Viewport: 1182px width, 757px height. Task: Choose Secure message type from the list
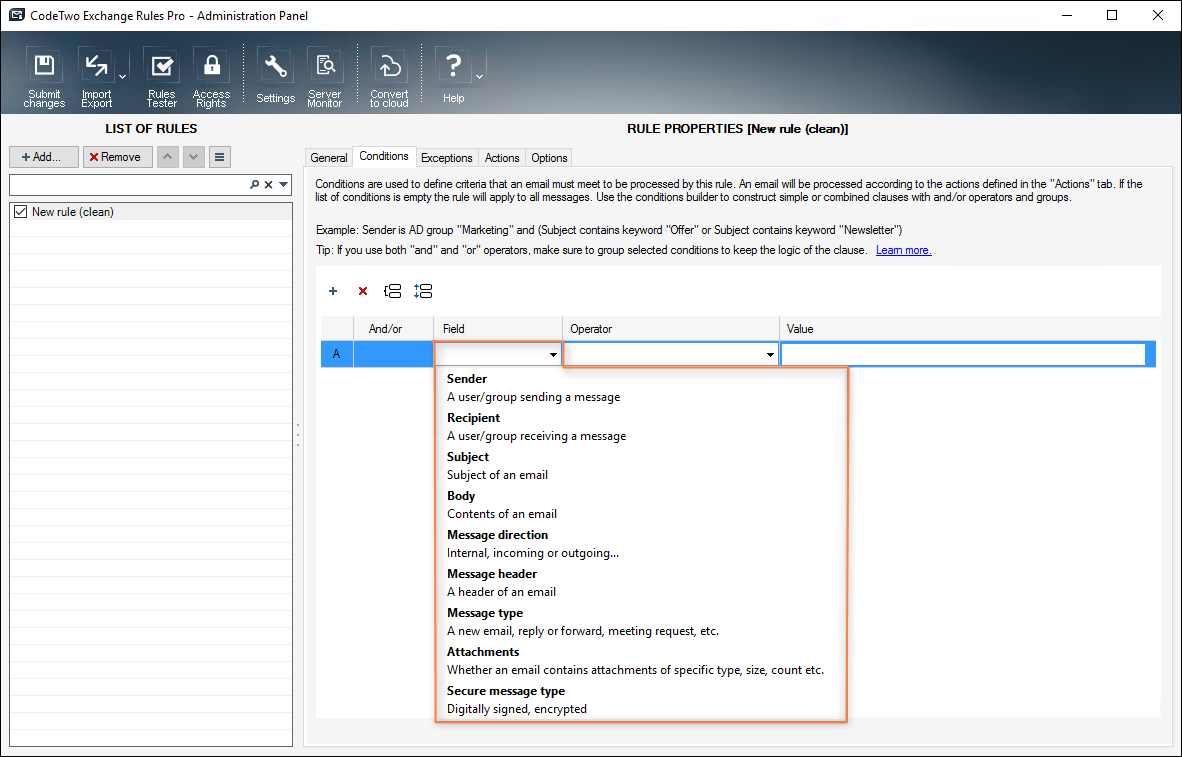641,700
